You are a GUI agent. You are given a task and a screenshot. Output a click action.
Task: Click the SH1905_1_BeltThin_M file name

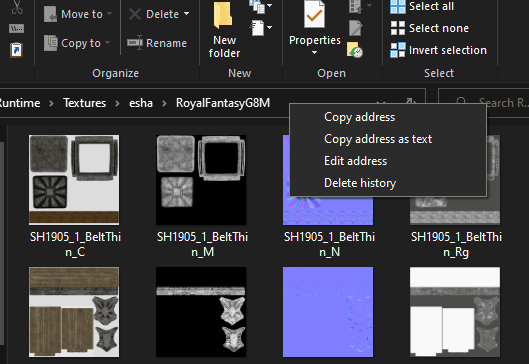click(202, 244)
